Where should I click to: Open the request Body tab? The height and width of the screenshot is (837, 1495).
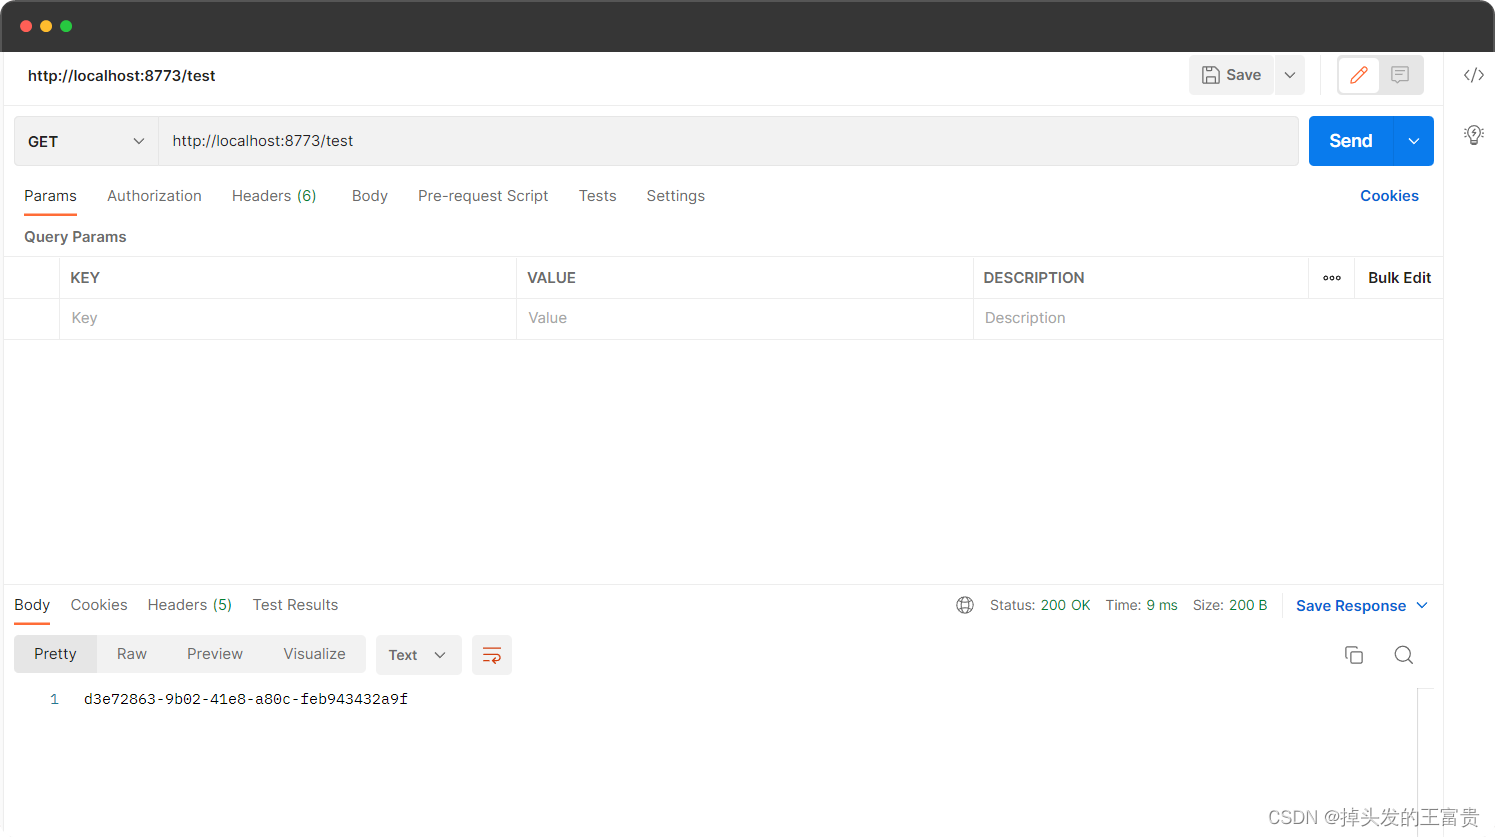370,196
